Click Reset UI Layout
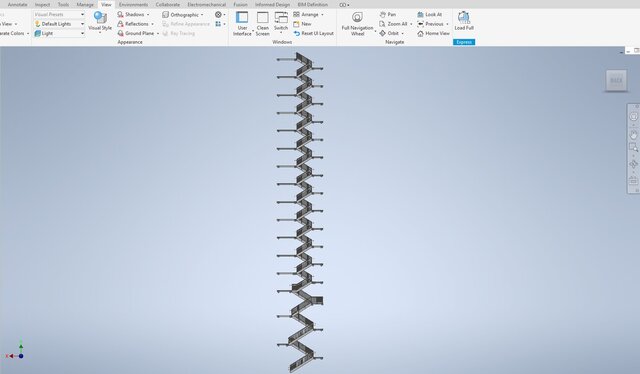 313,33
